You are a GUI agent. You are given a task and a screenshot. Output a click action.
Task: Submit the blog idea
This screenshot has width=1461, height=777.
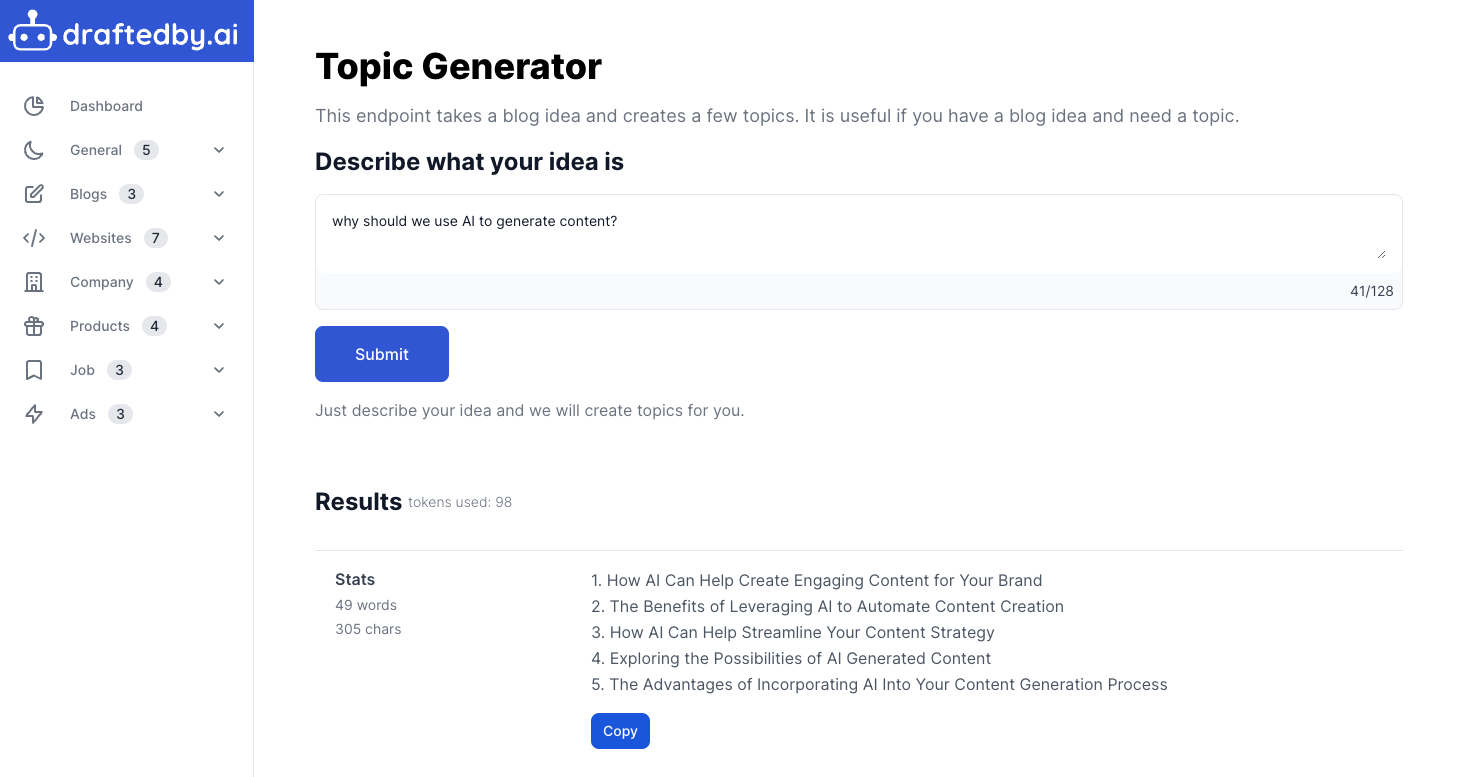click(x=382, y=354)
